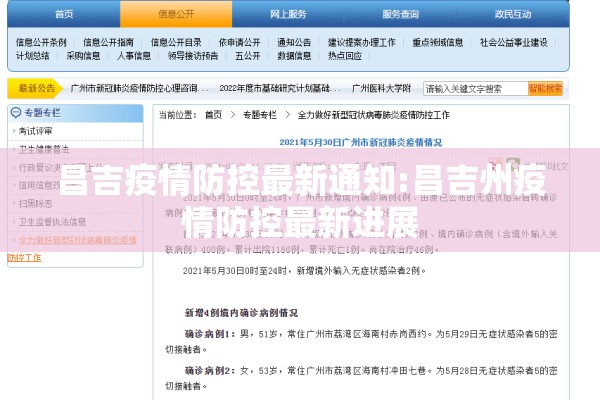
Task: Switch to the 网上服务 tab
Action: (288, 14)
